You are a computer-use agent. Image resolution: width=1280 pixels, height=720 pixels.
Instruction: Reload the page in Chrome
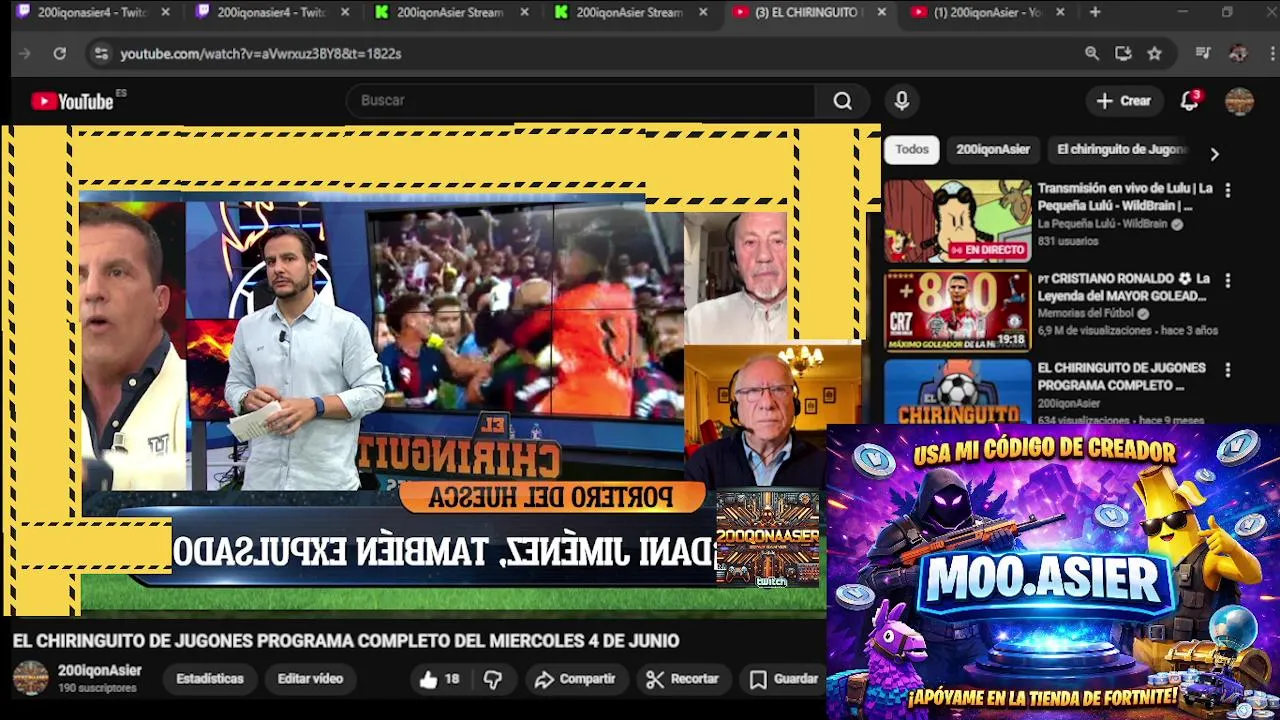60,54
